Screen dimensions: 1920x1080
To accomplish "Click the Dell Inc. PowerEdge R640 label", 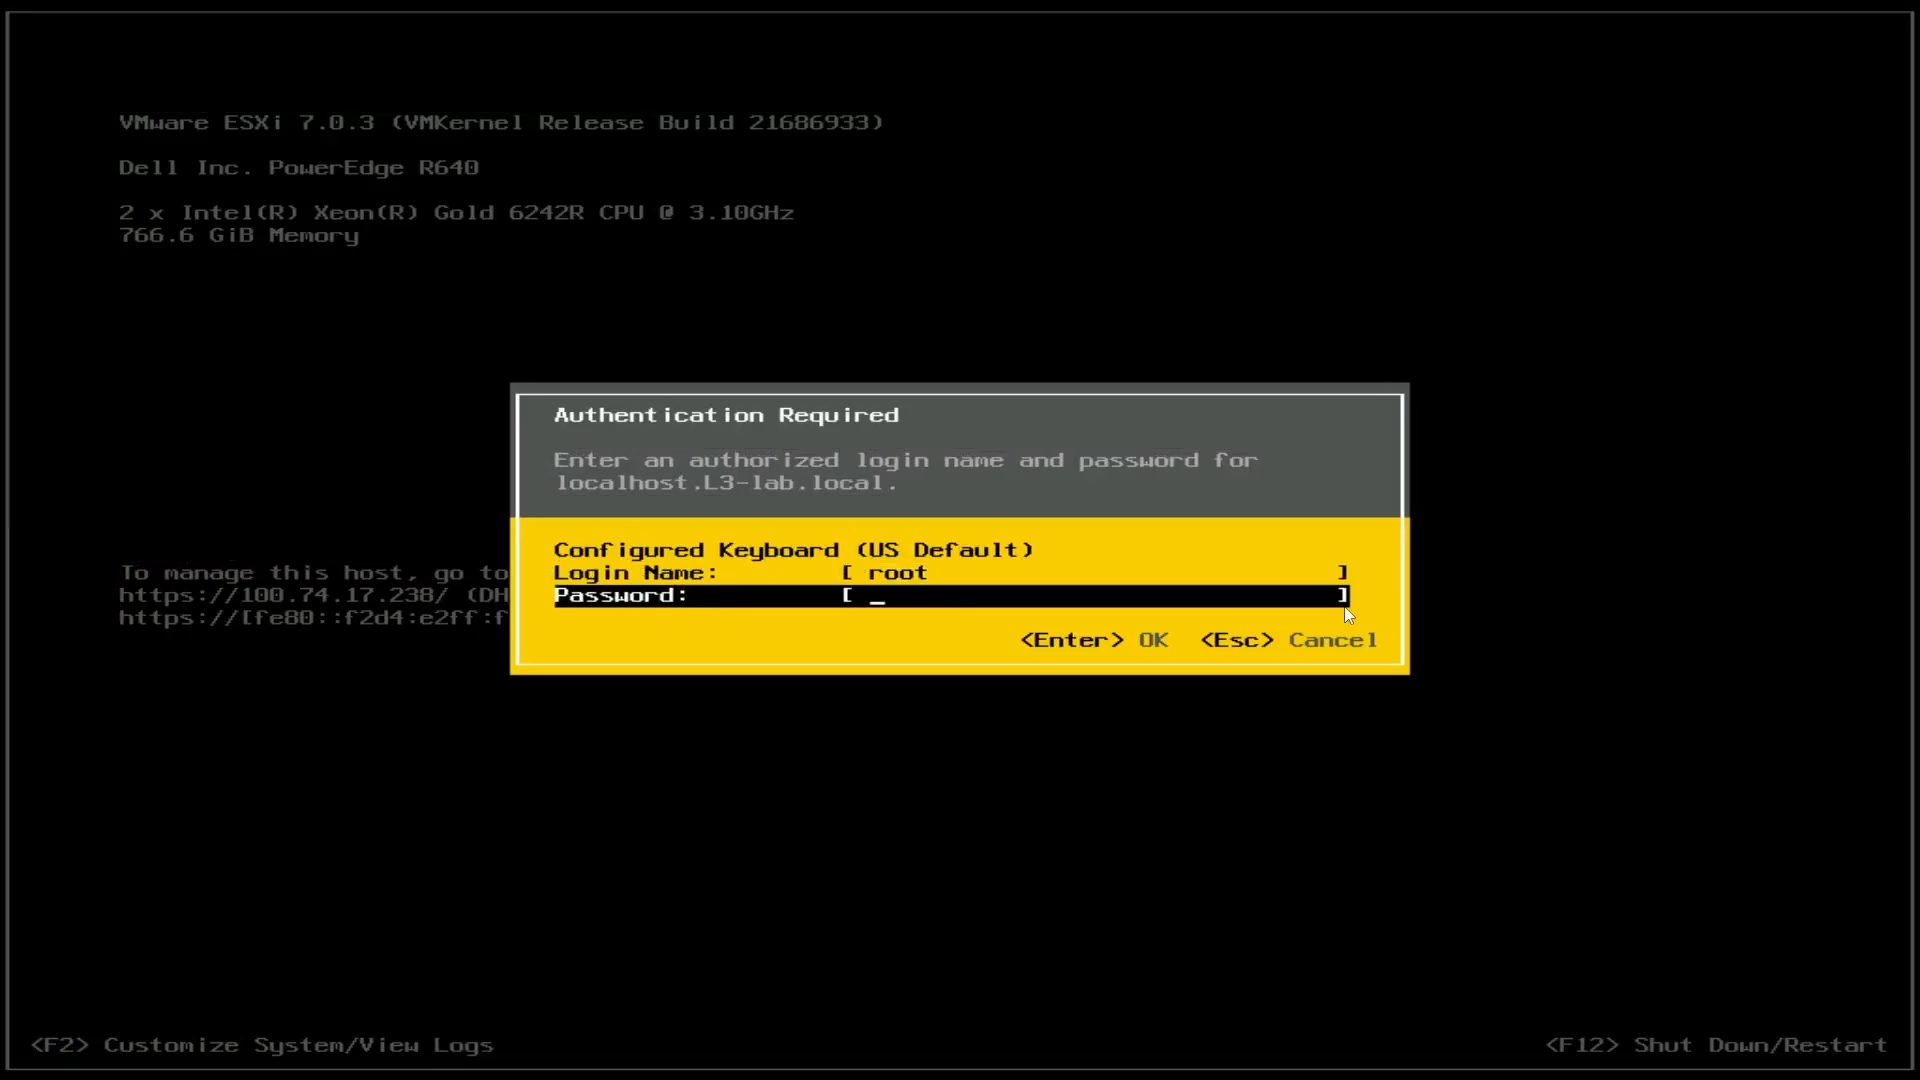I will pyautogui.click(x=299, y=167).
